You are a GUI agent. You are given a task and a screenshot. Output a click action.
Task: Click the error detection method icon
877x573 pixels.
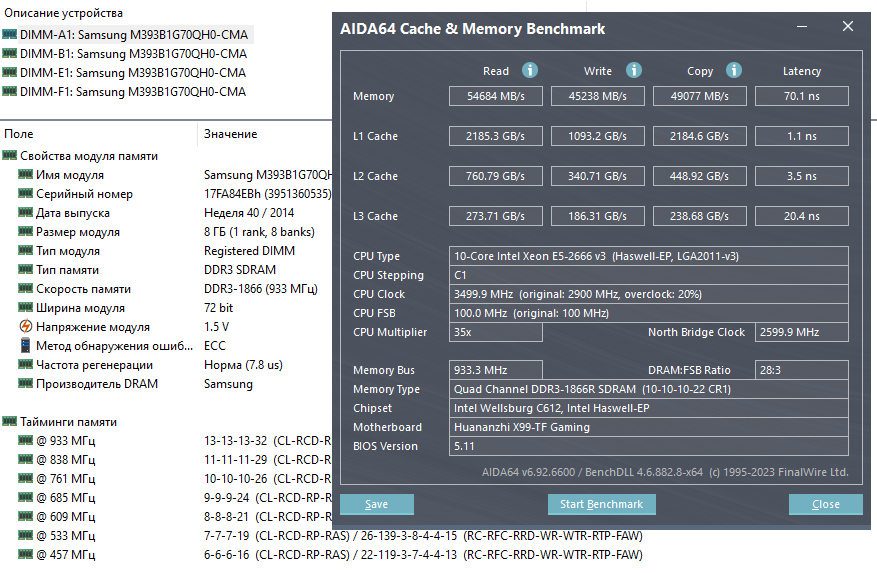(x=26, y=345)
